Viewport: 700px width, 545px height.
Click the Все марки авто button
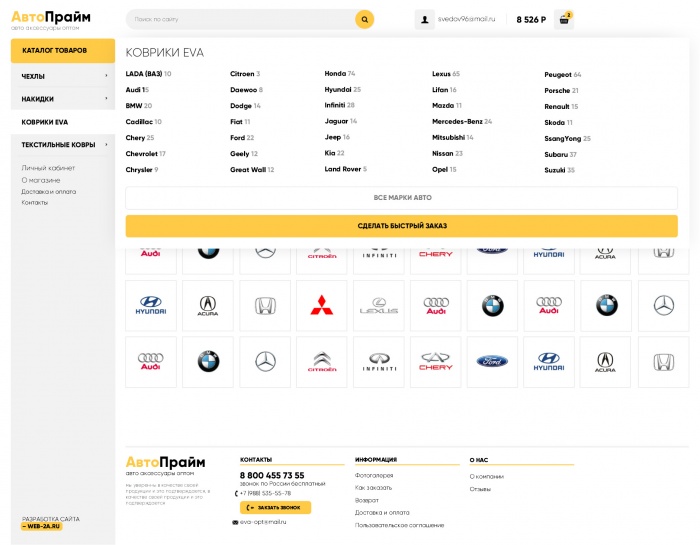pos(401,198)
